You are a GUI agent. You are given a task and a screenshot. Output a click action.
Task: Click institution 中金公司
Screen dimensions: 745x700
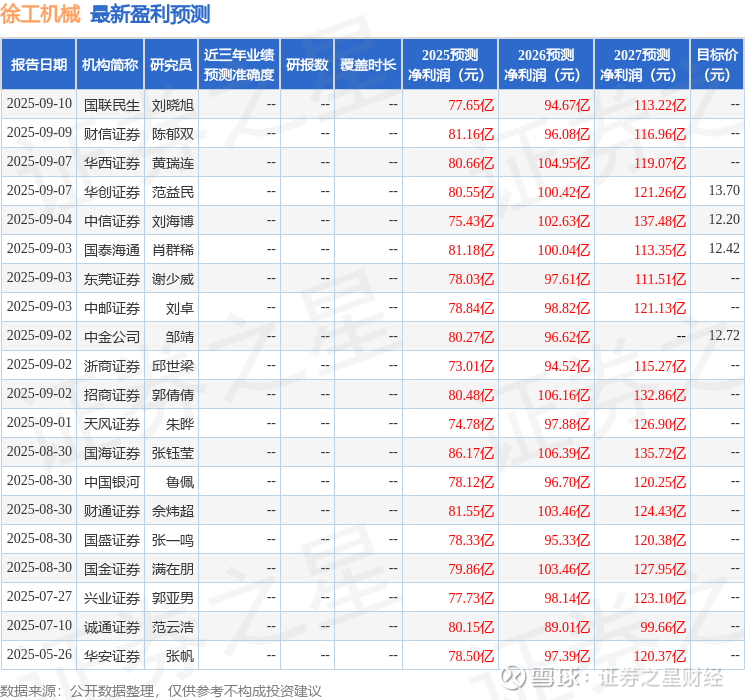coord(112,337)
